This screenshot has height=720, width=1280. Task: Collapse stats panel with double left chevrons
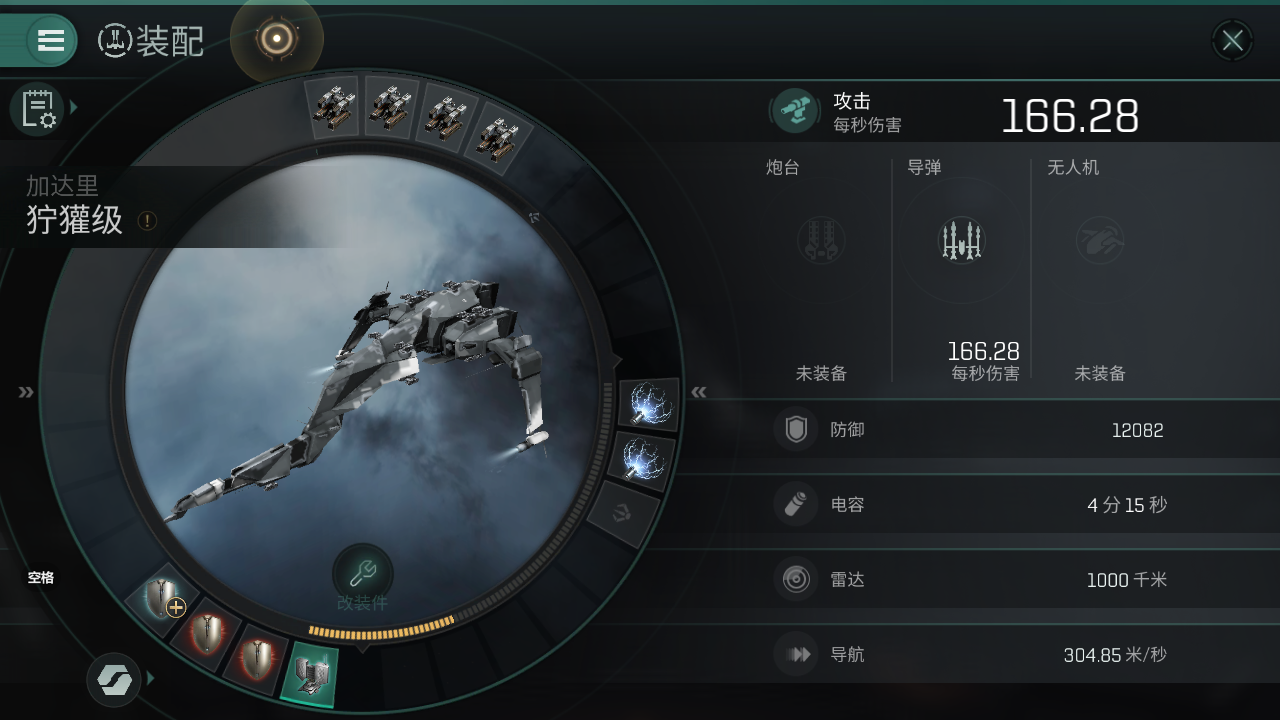coord(699,392)
